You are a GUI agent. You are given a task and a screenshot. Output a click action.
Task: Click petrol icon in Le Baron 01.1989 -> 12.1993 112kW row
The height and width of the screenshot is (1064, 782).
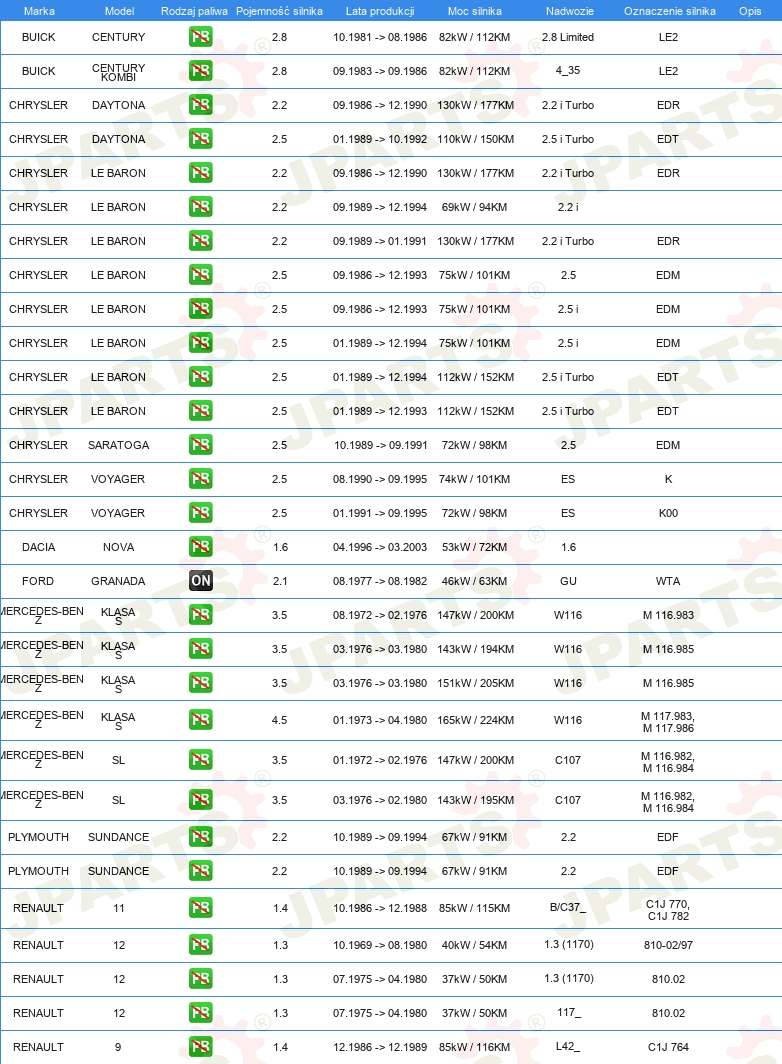click(200, 411)
